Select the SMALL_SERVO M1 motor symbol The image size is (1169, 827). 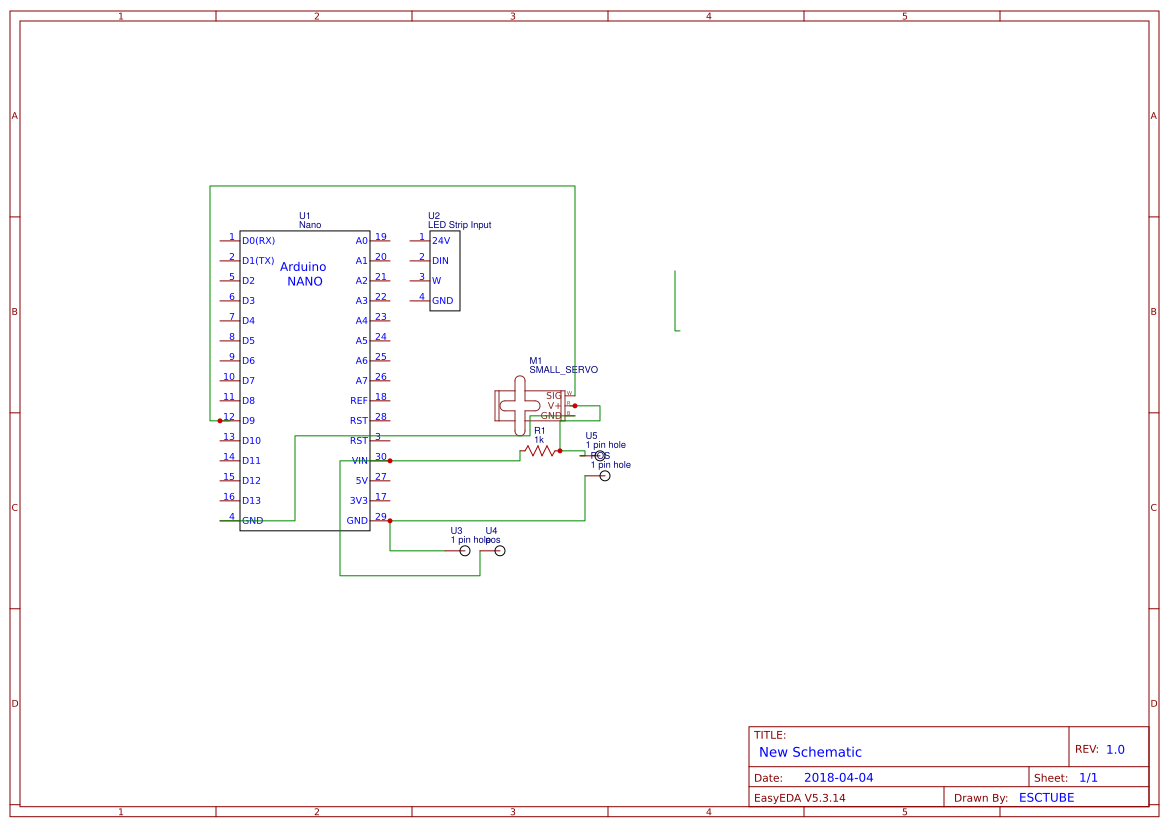coord(540,400)
